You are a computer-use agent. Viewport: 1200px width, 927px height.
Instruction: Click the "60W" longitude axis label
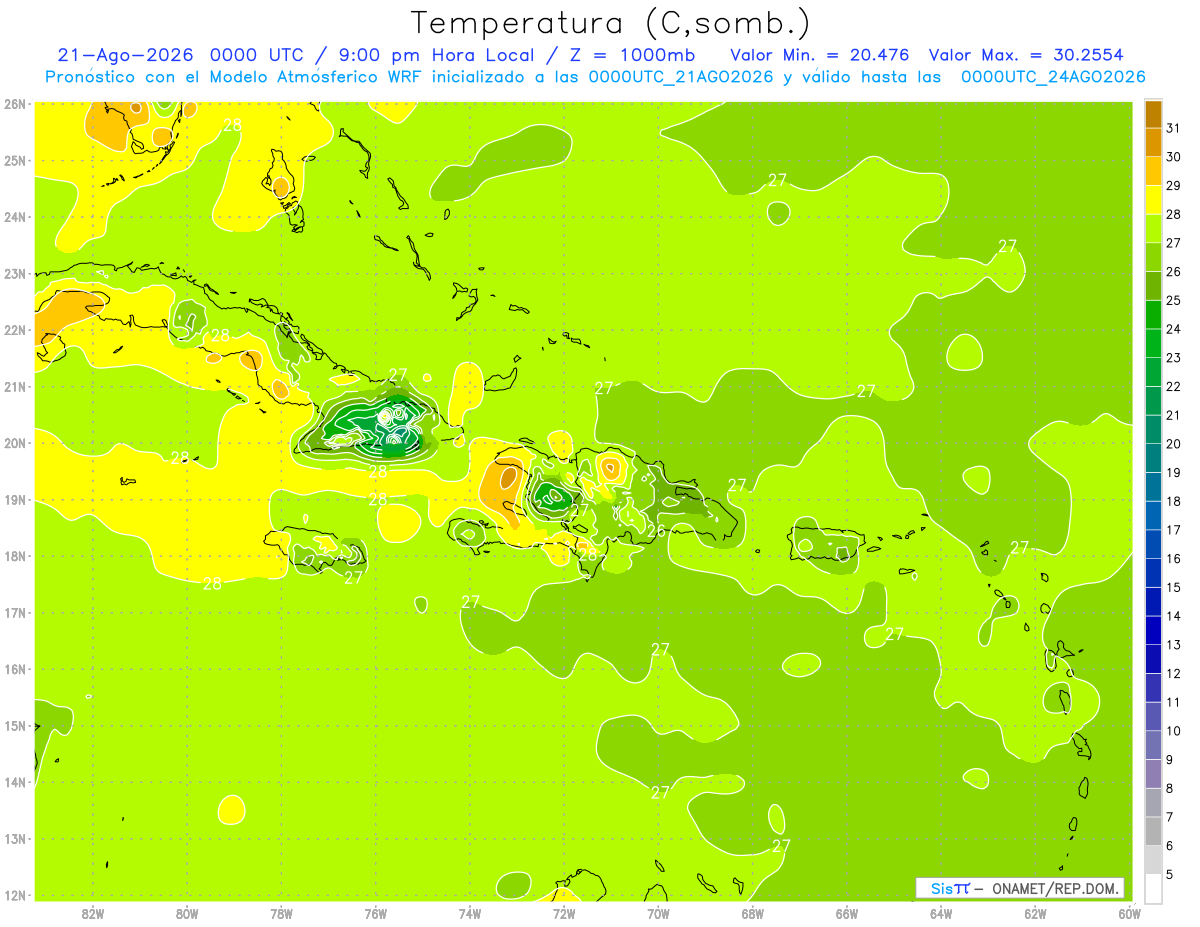(x=1129, y=913)
